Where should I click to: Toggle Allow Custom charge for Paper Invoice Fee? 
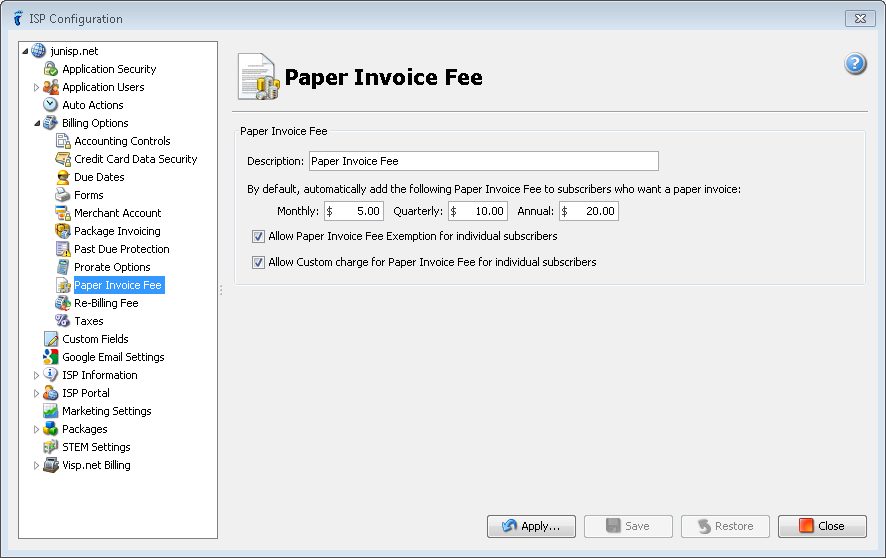coord(258,262)
